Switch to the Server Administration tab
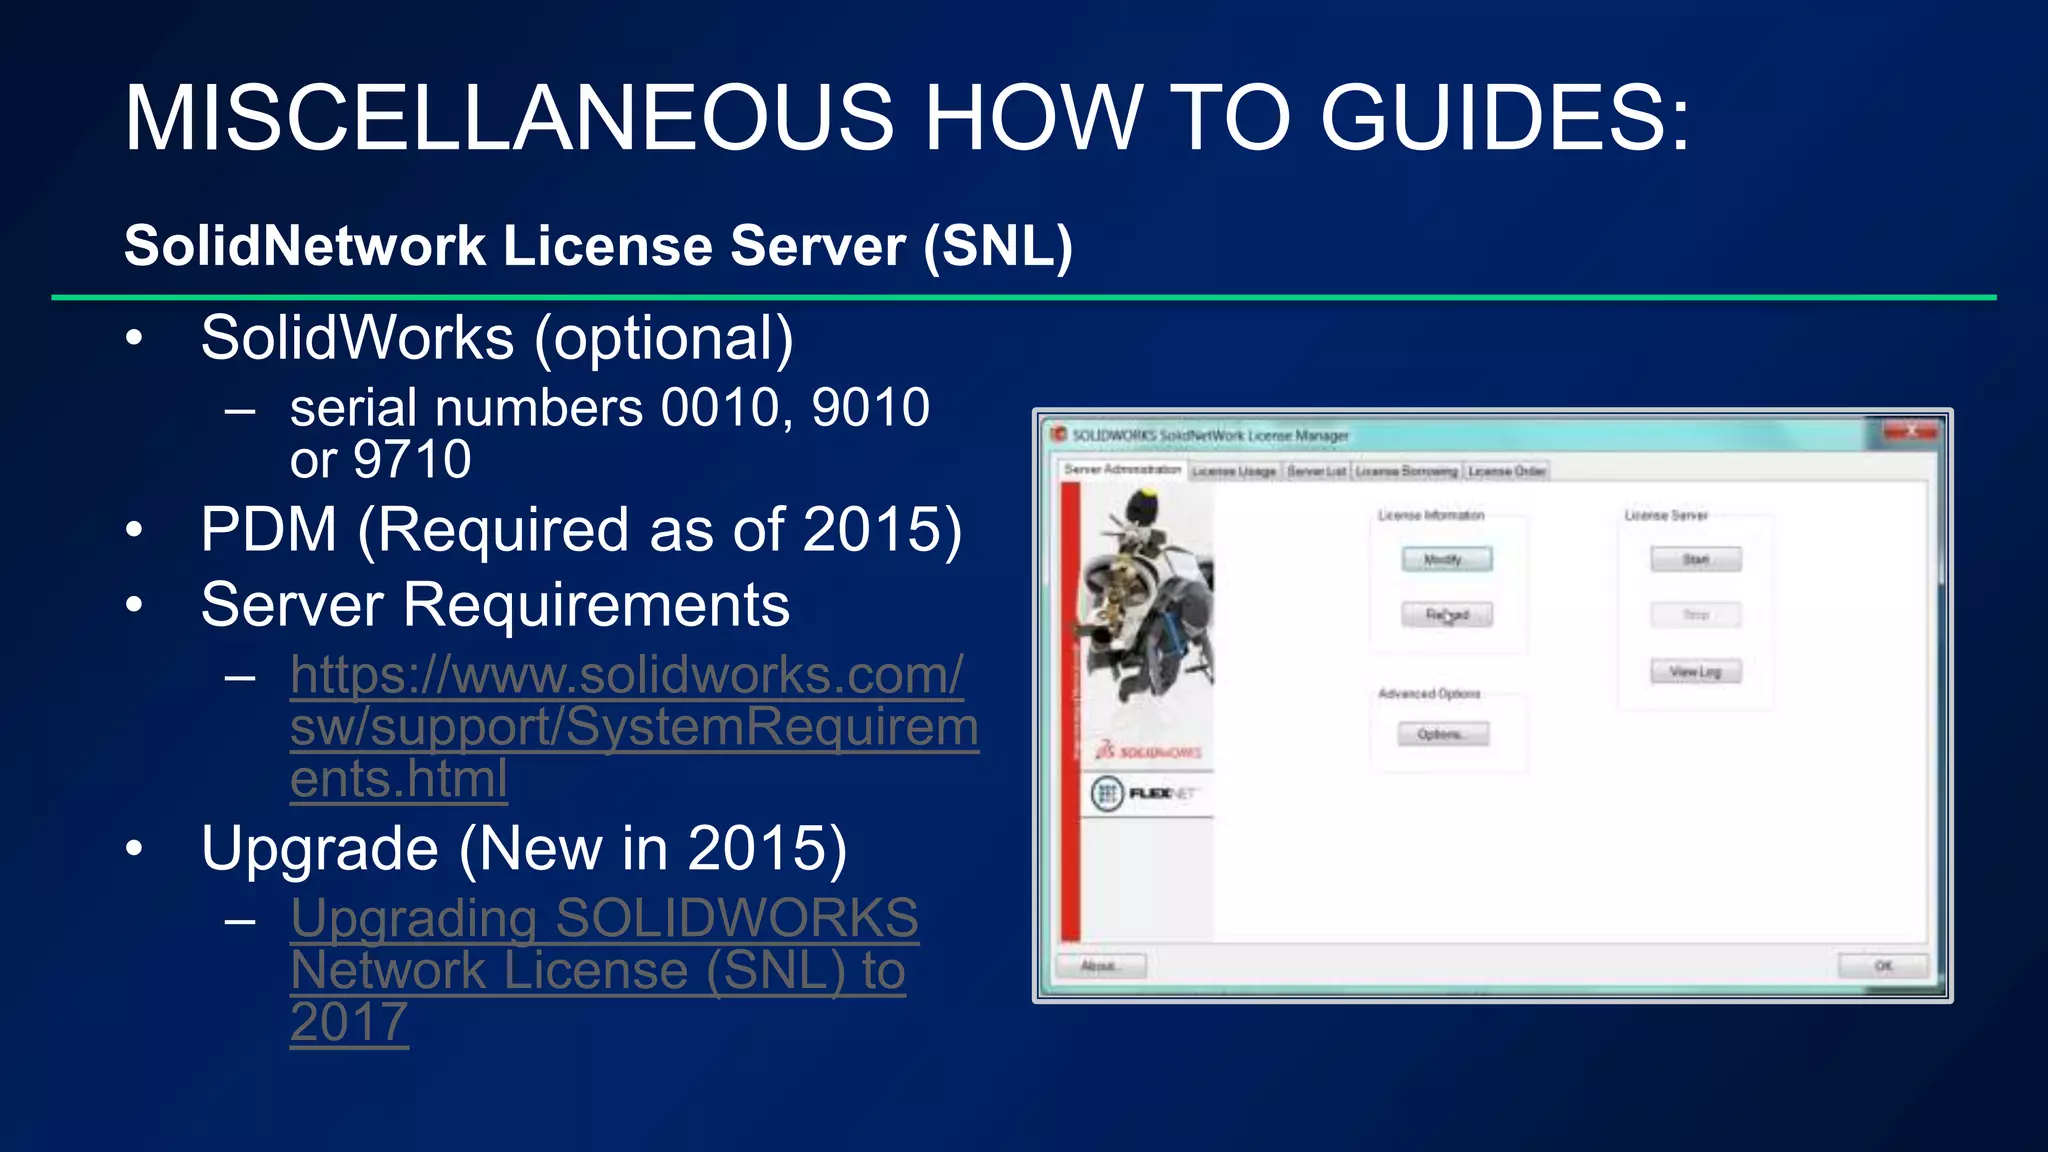2048x1152 pixels. coord(1121,469)
